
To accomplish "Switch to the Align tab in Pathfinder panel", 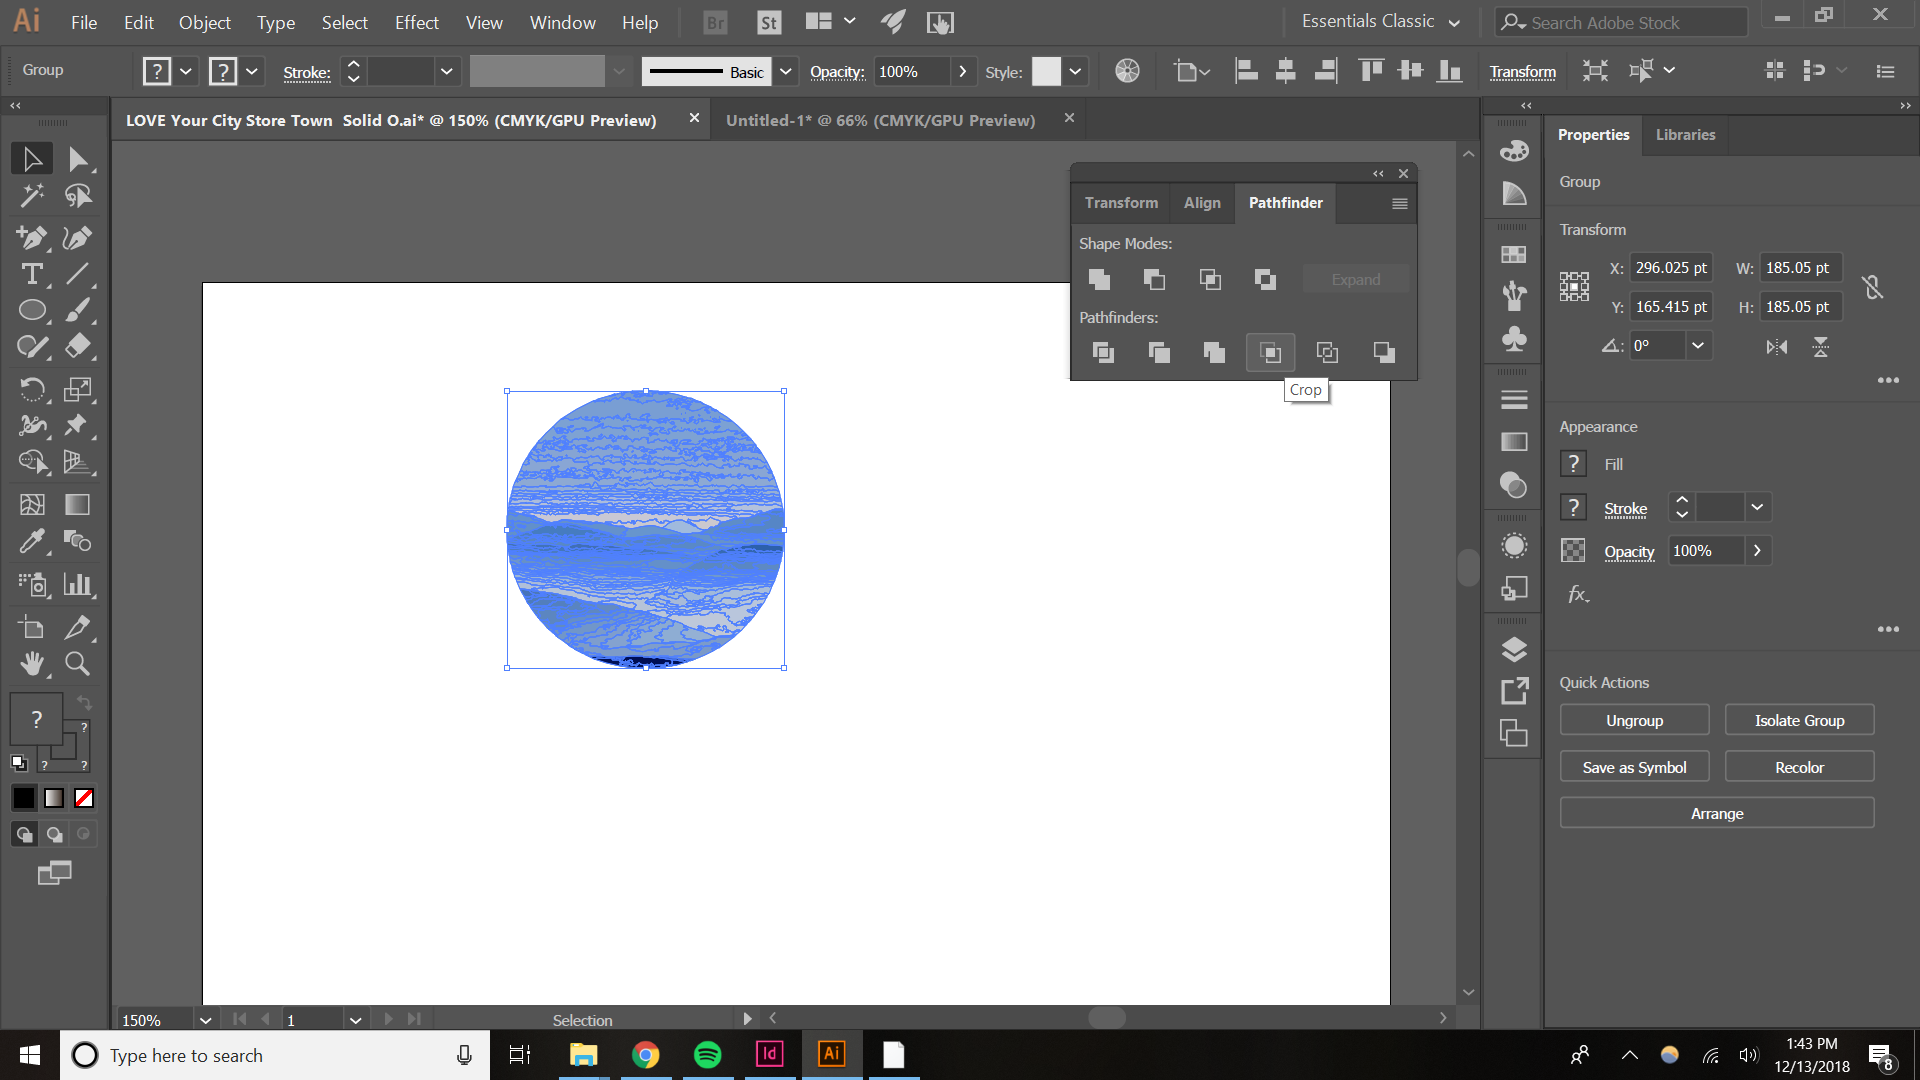I will coord(1202,203).
